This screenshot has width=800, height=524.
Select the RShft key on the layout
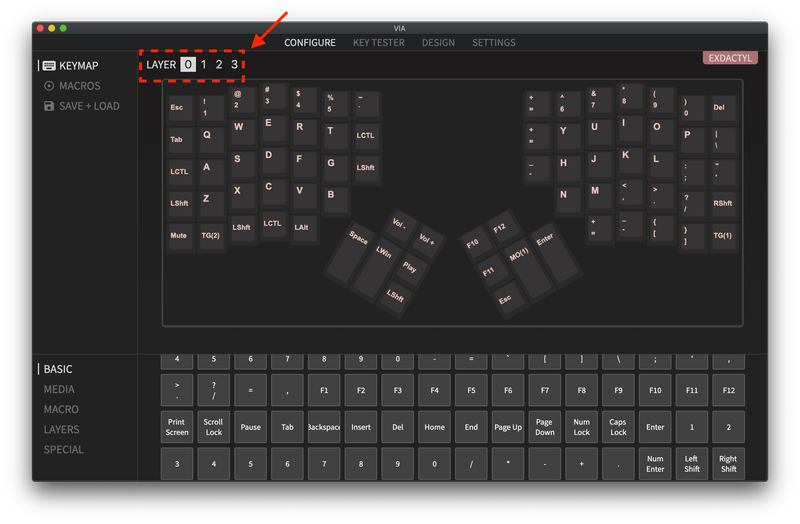(723, 205)
